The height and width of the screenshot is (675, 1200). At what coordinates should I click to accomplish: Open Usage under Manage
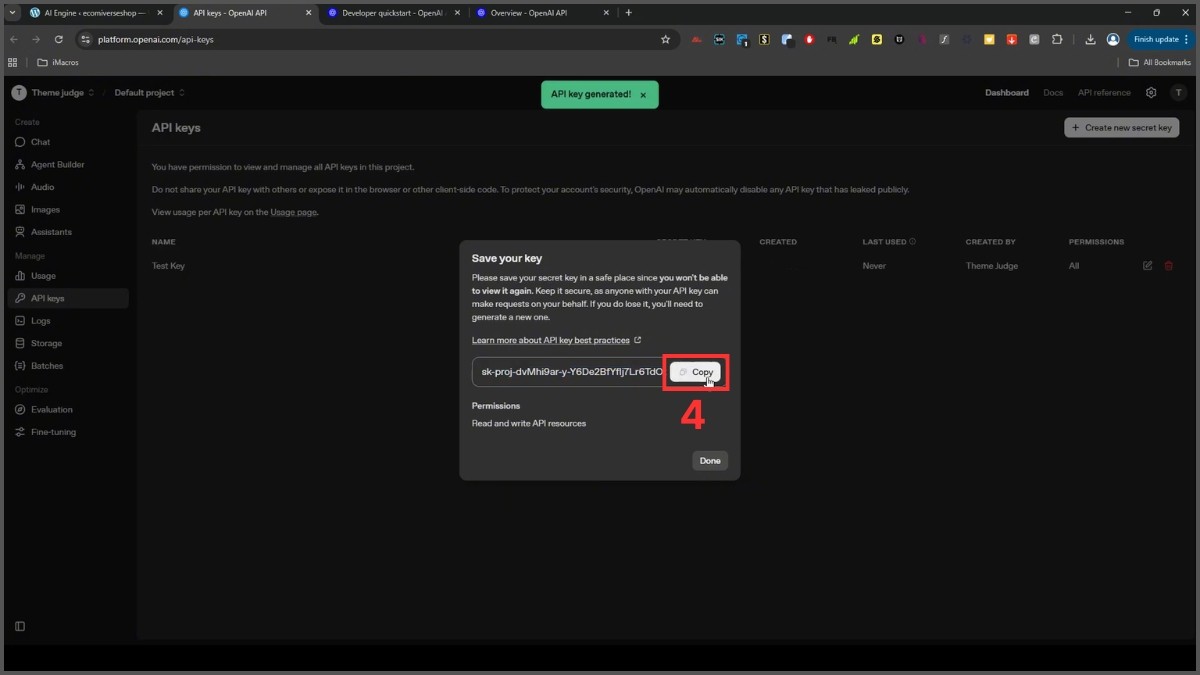coord(43,276)
